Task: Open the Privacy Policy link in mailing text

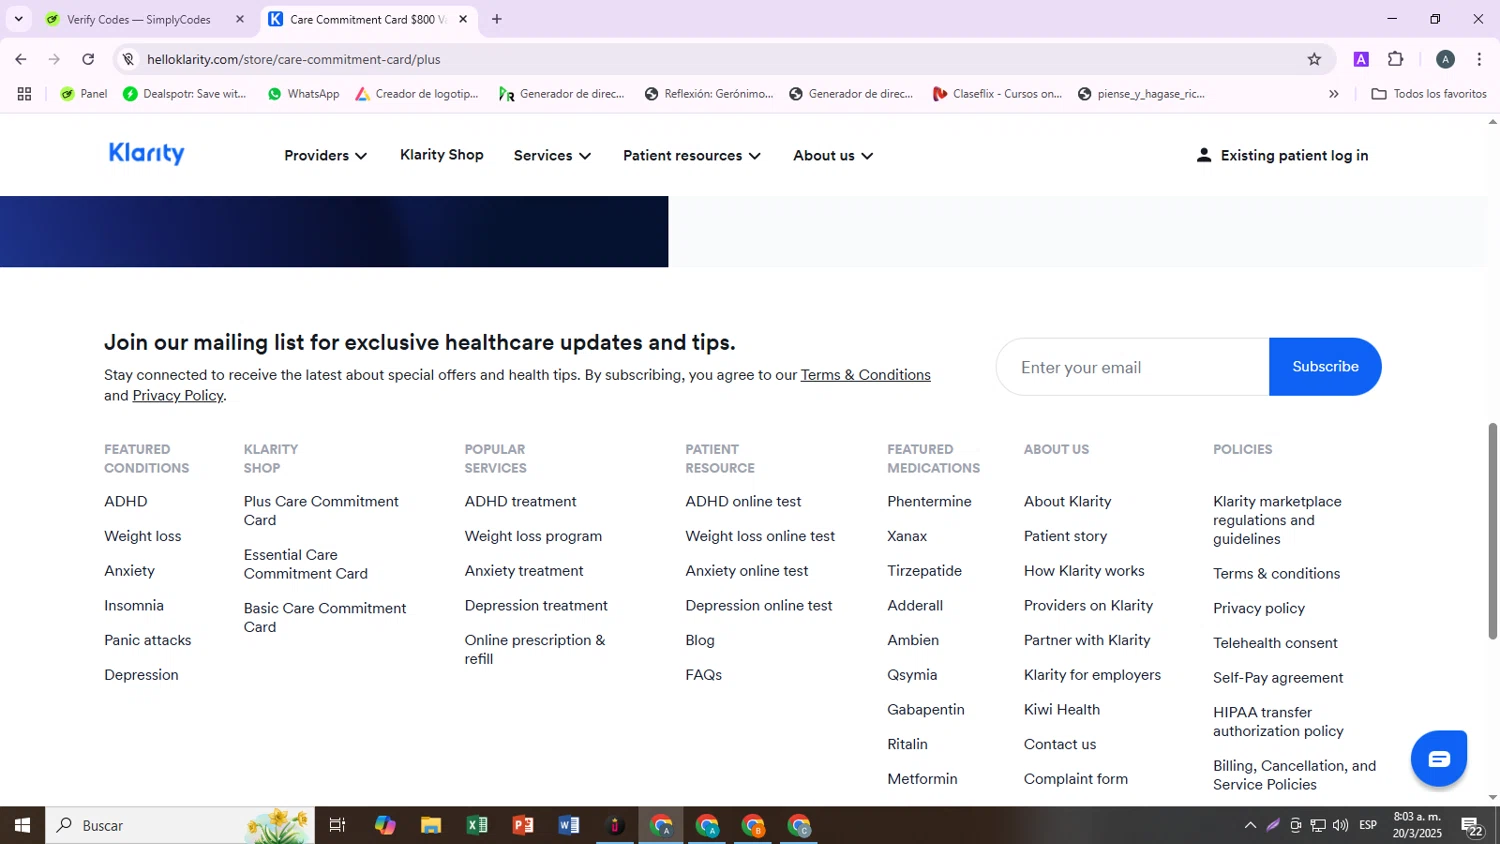Action: tap(178, 395)
